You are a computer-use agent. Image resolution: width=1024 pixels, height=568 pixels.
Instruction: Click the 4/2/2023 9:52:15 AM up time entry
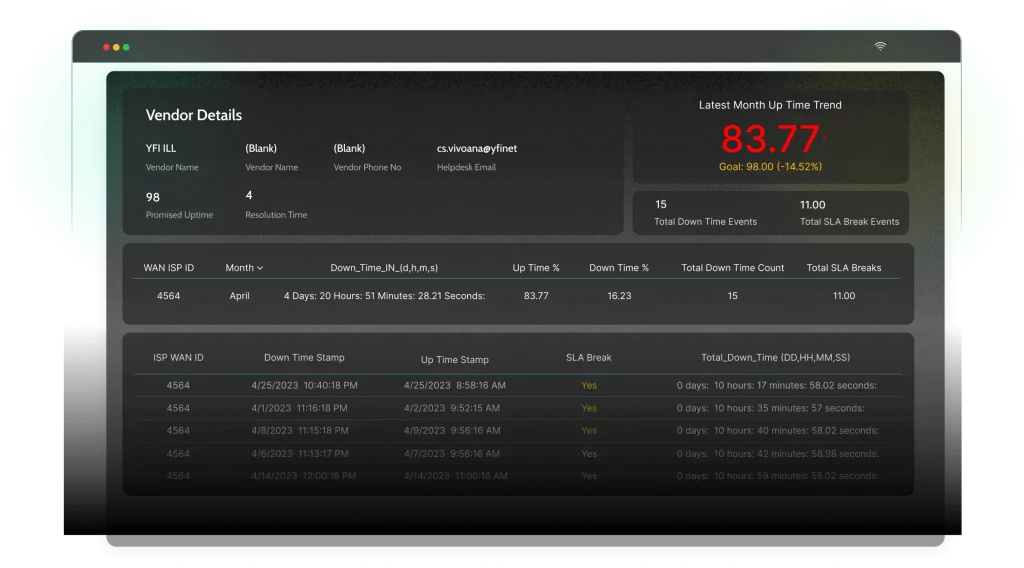[x=455, y=408]
